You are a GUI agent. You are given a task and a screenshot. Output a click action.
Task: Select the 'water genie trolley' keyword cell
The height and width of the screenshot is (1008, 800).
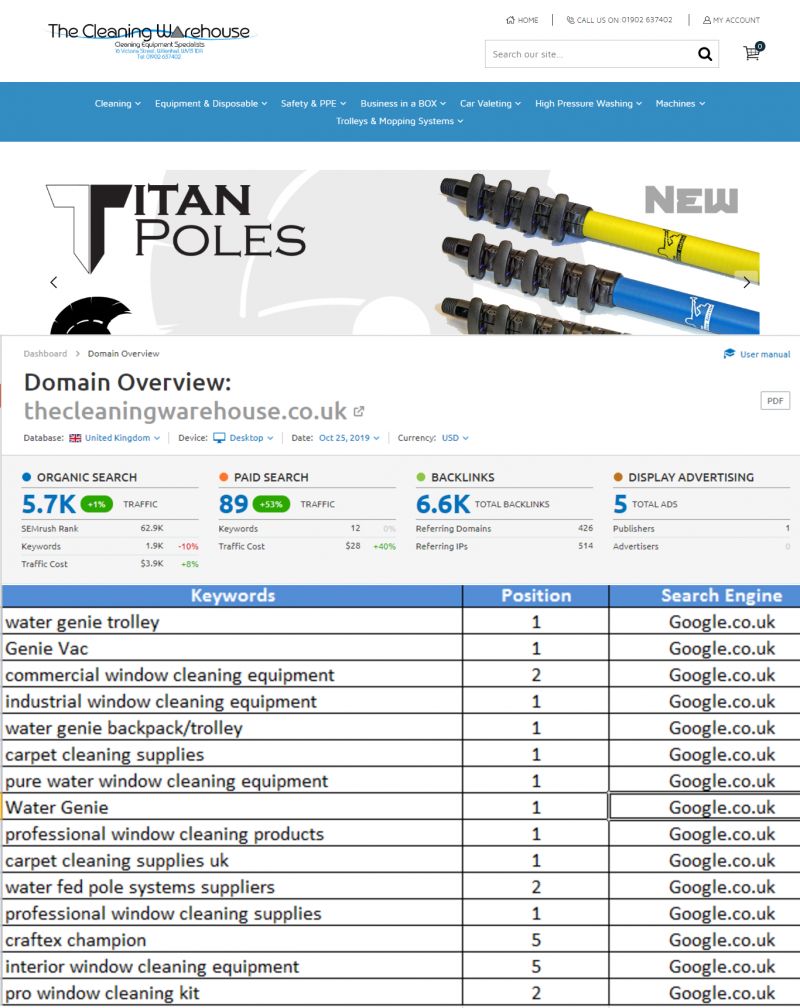233,622
